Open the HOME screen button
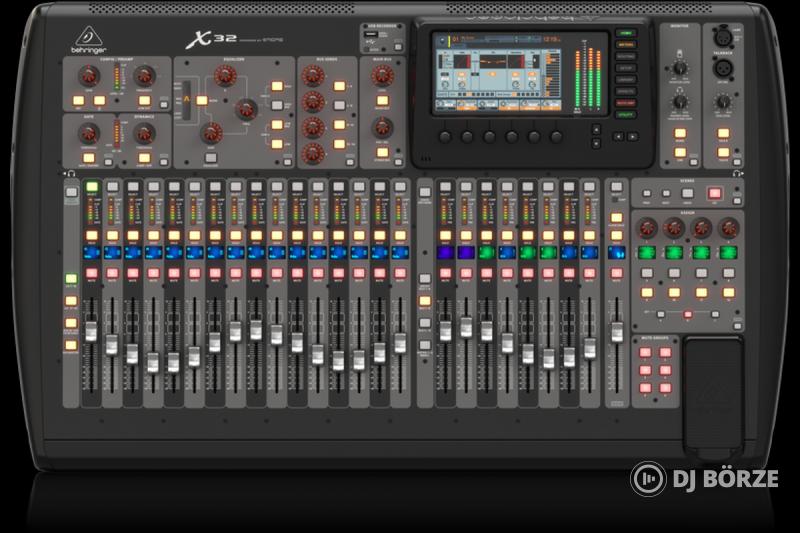The image size is (800, 533). coord(626,33)
